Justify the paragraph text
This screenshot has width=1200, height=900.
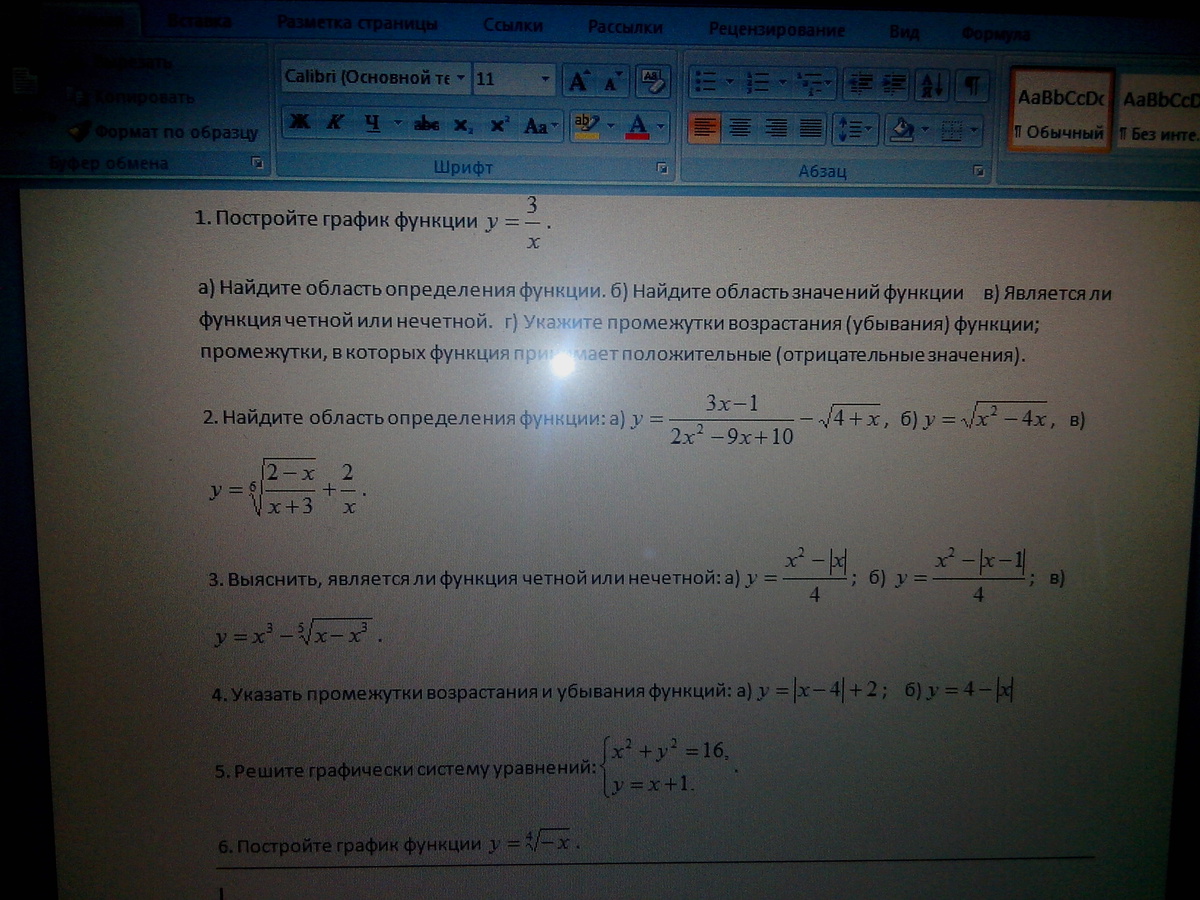(811, 127)
